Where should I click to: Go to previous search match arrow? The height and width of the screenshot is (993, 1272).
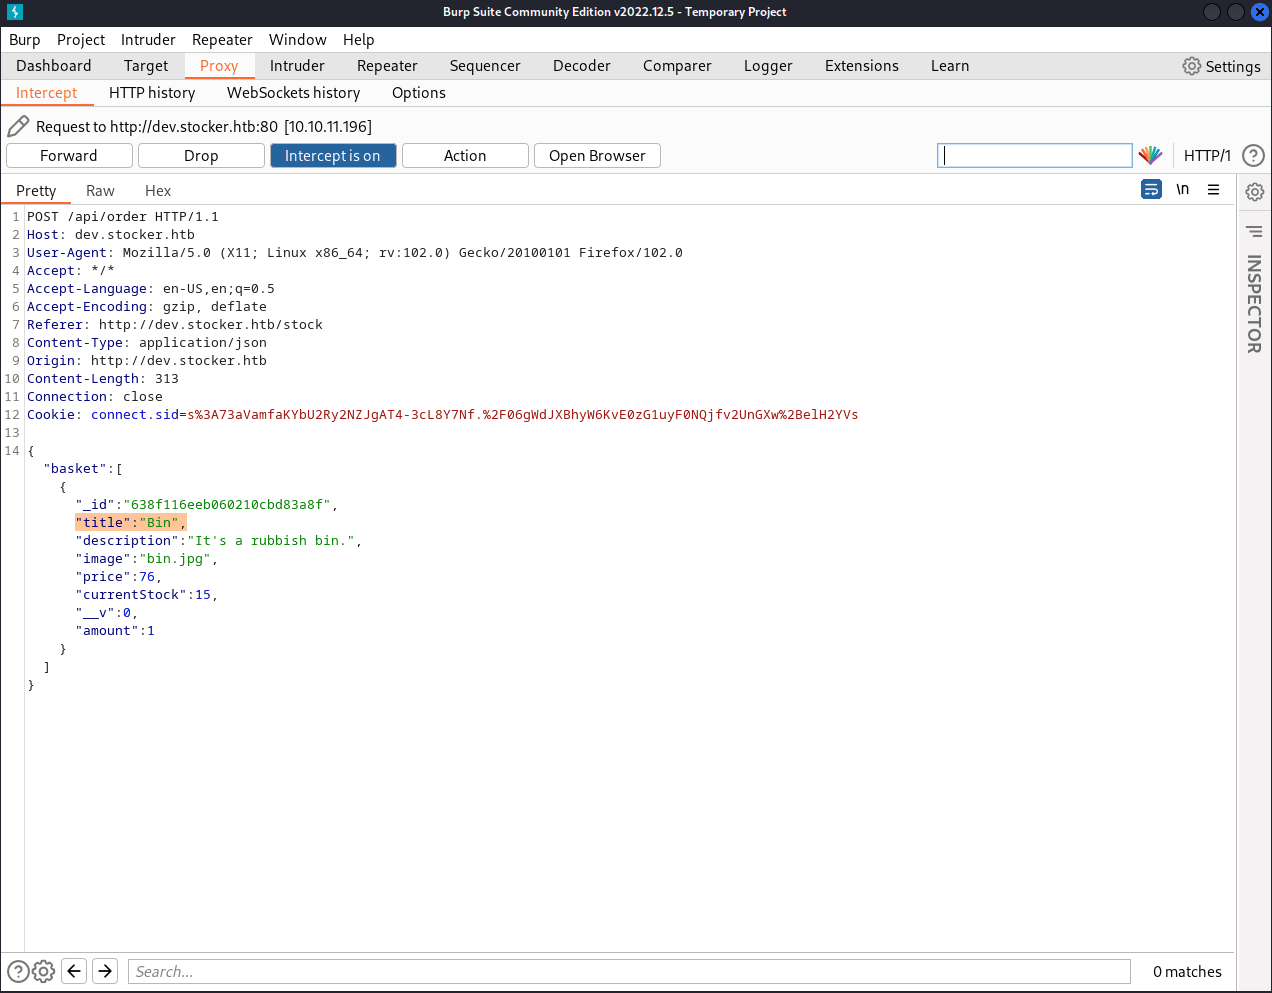click(x=74, y=971)
